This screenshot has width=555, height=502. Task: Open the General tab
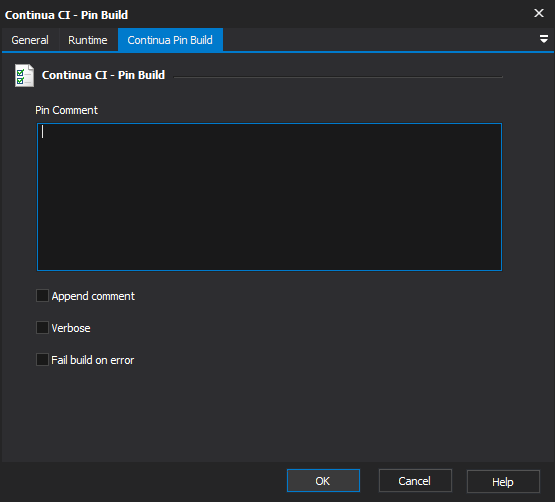(x=30, y=40)
